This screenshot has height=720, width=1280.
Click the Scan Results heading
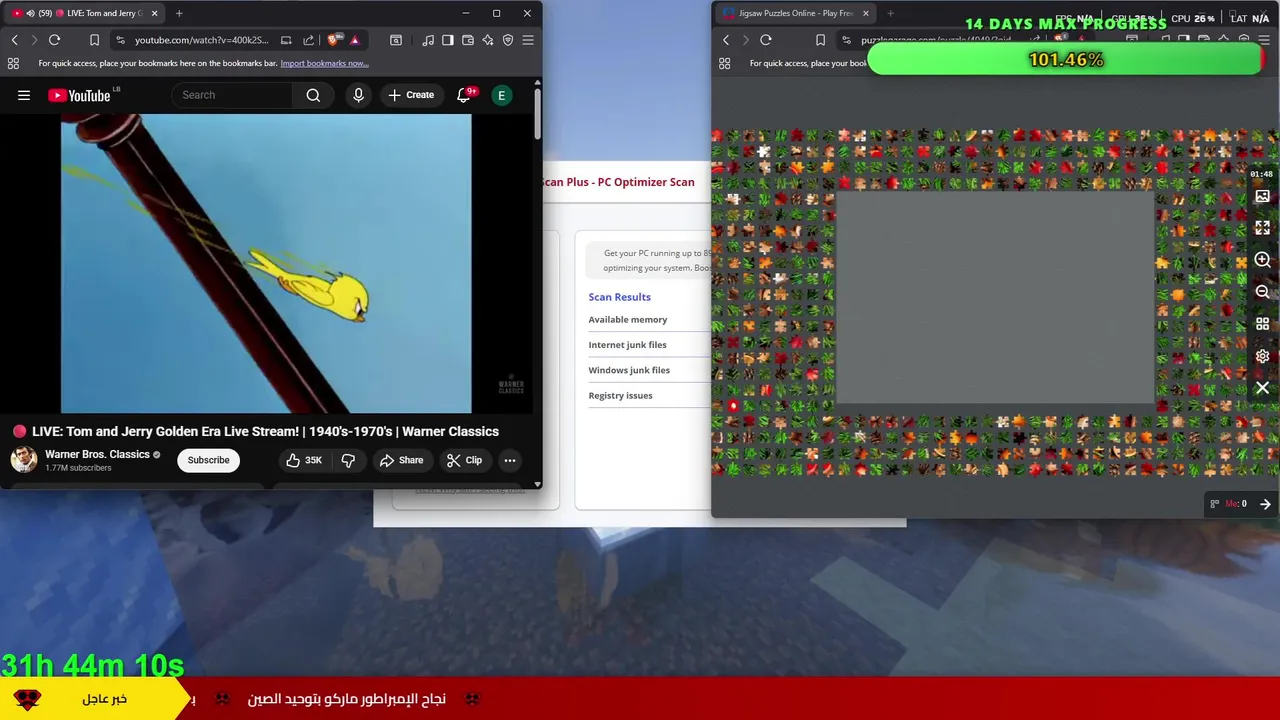(x=619, y=297)
